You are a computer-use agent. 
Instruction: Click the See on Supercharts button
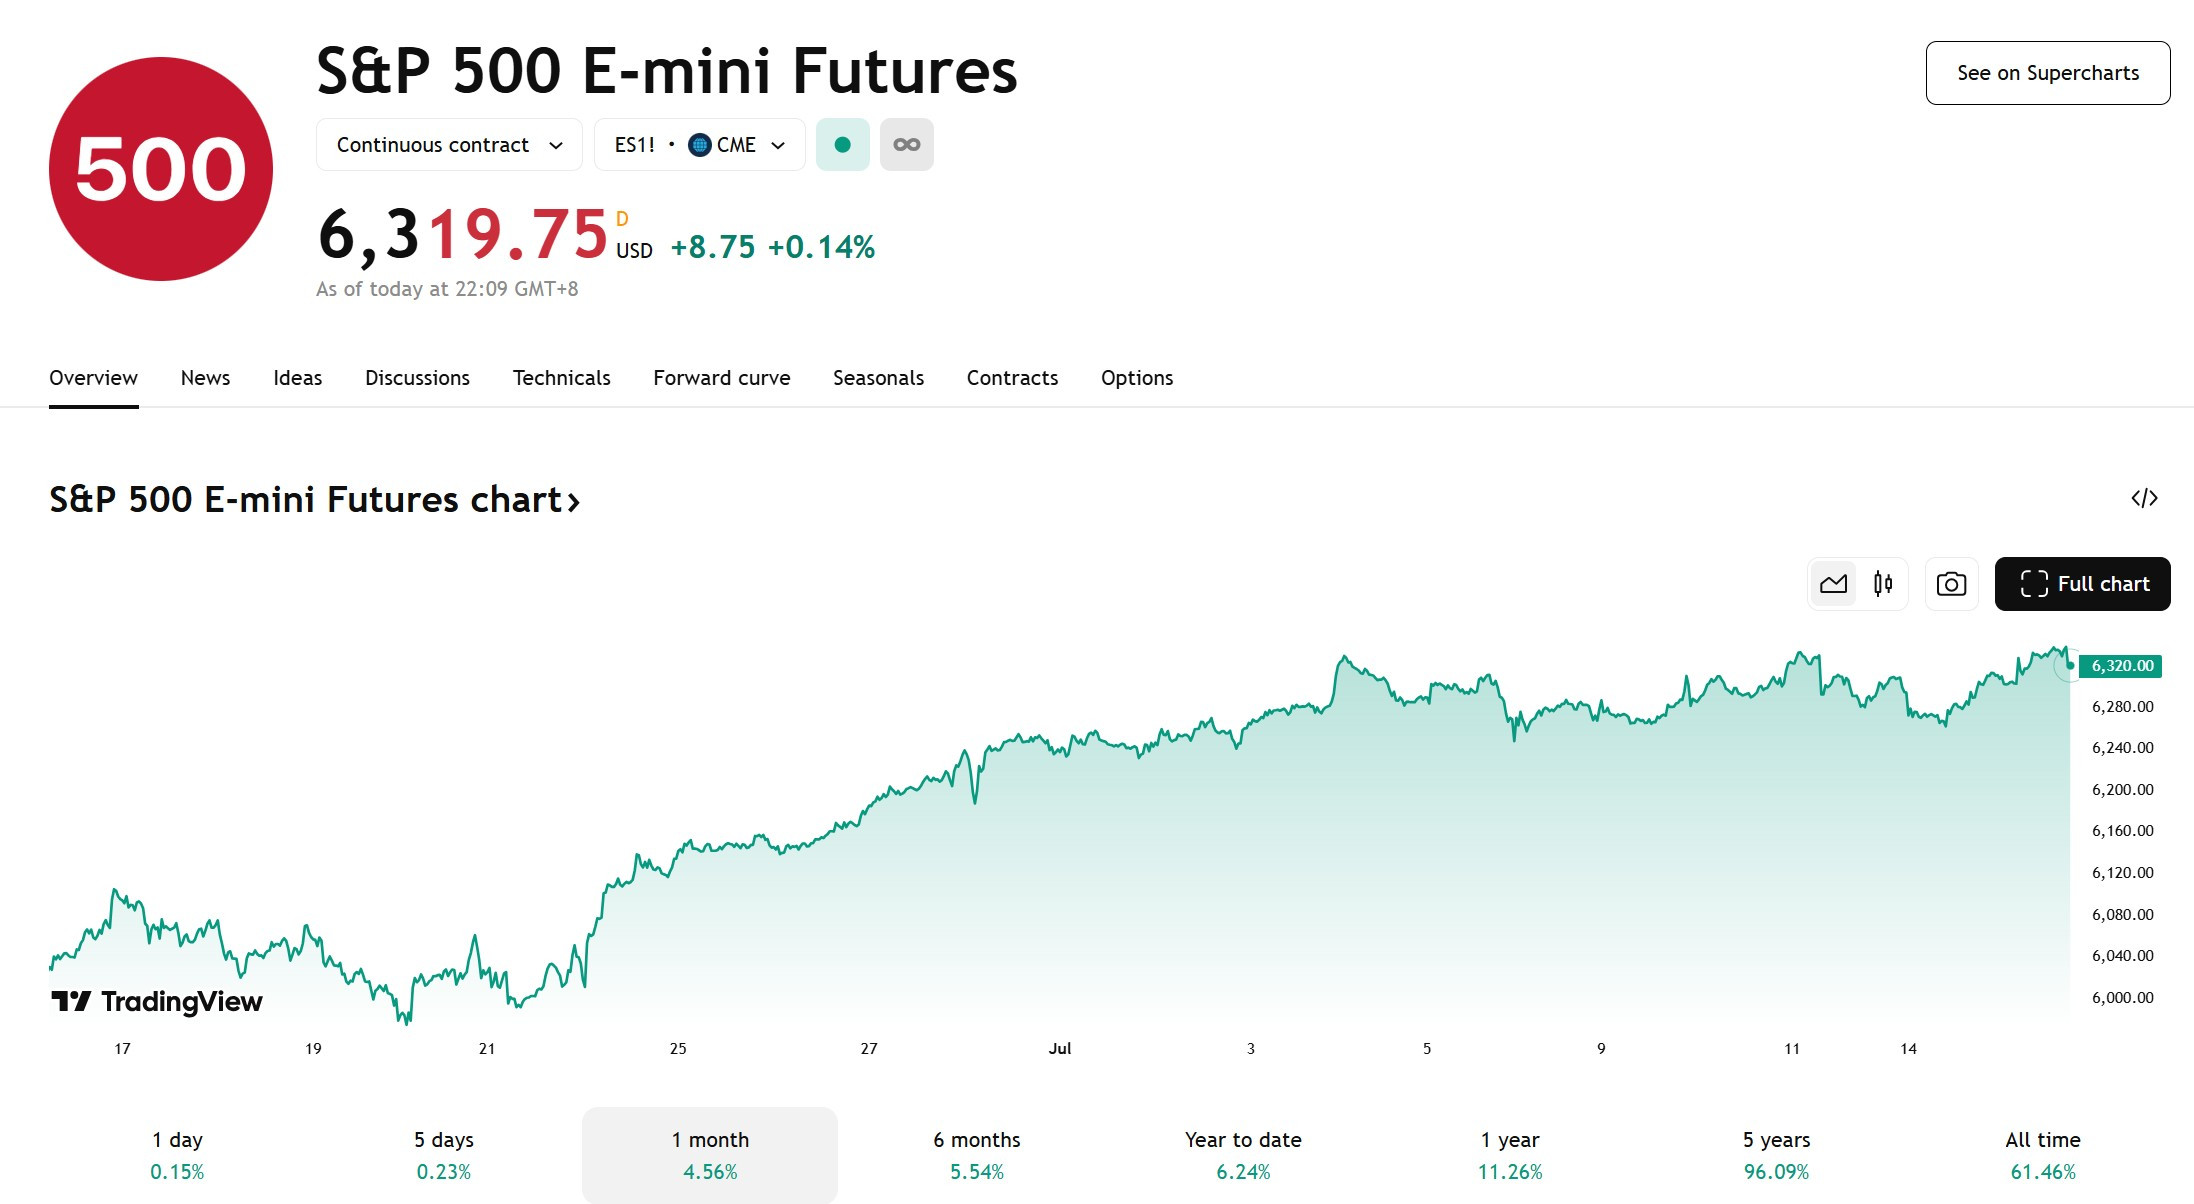[x=2048, y=73]
